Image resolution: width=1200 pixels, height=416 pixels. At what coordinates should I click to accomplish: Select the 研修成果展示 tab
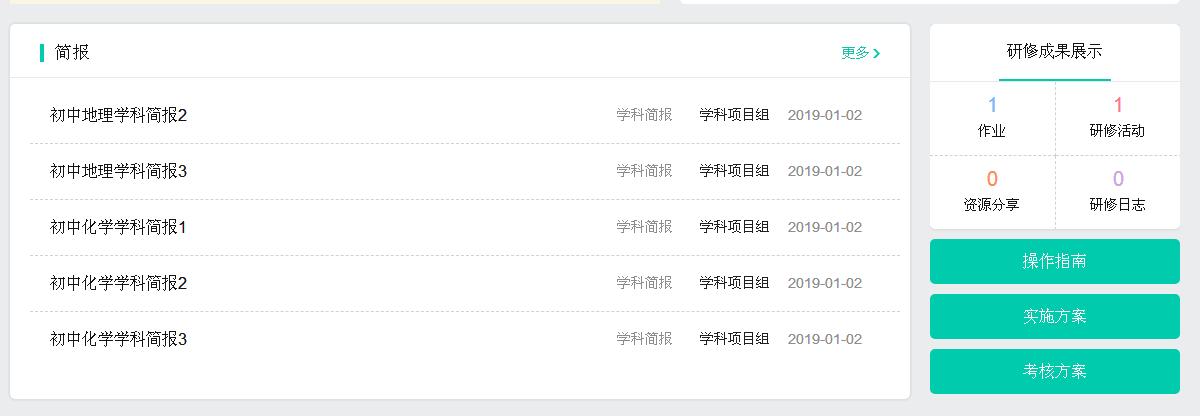1054,52
